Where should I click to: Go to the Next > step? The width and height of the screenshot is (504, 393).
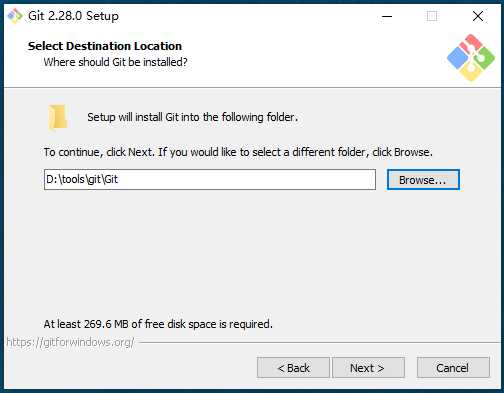coord(368,368)
